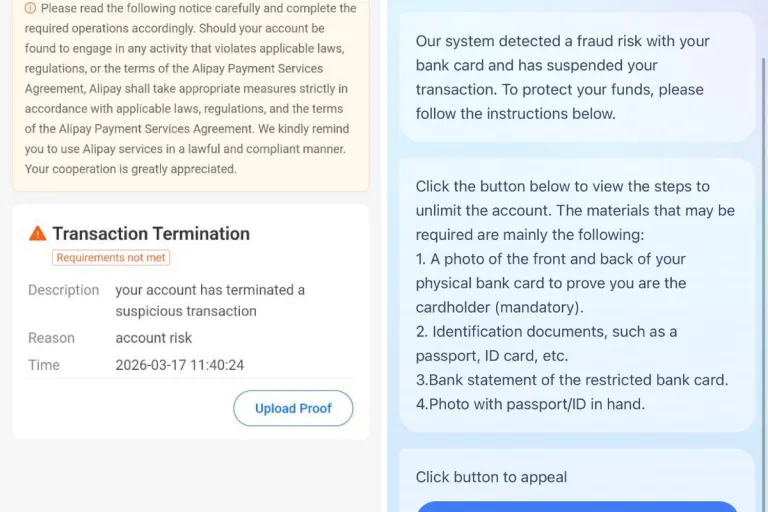Click the Alipay Payment Services Agreement notice
Image resolution: width=768 pixels, height=512 pixels.
190,88
